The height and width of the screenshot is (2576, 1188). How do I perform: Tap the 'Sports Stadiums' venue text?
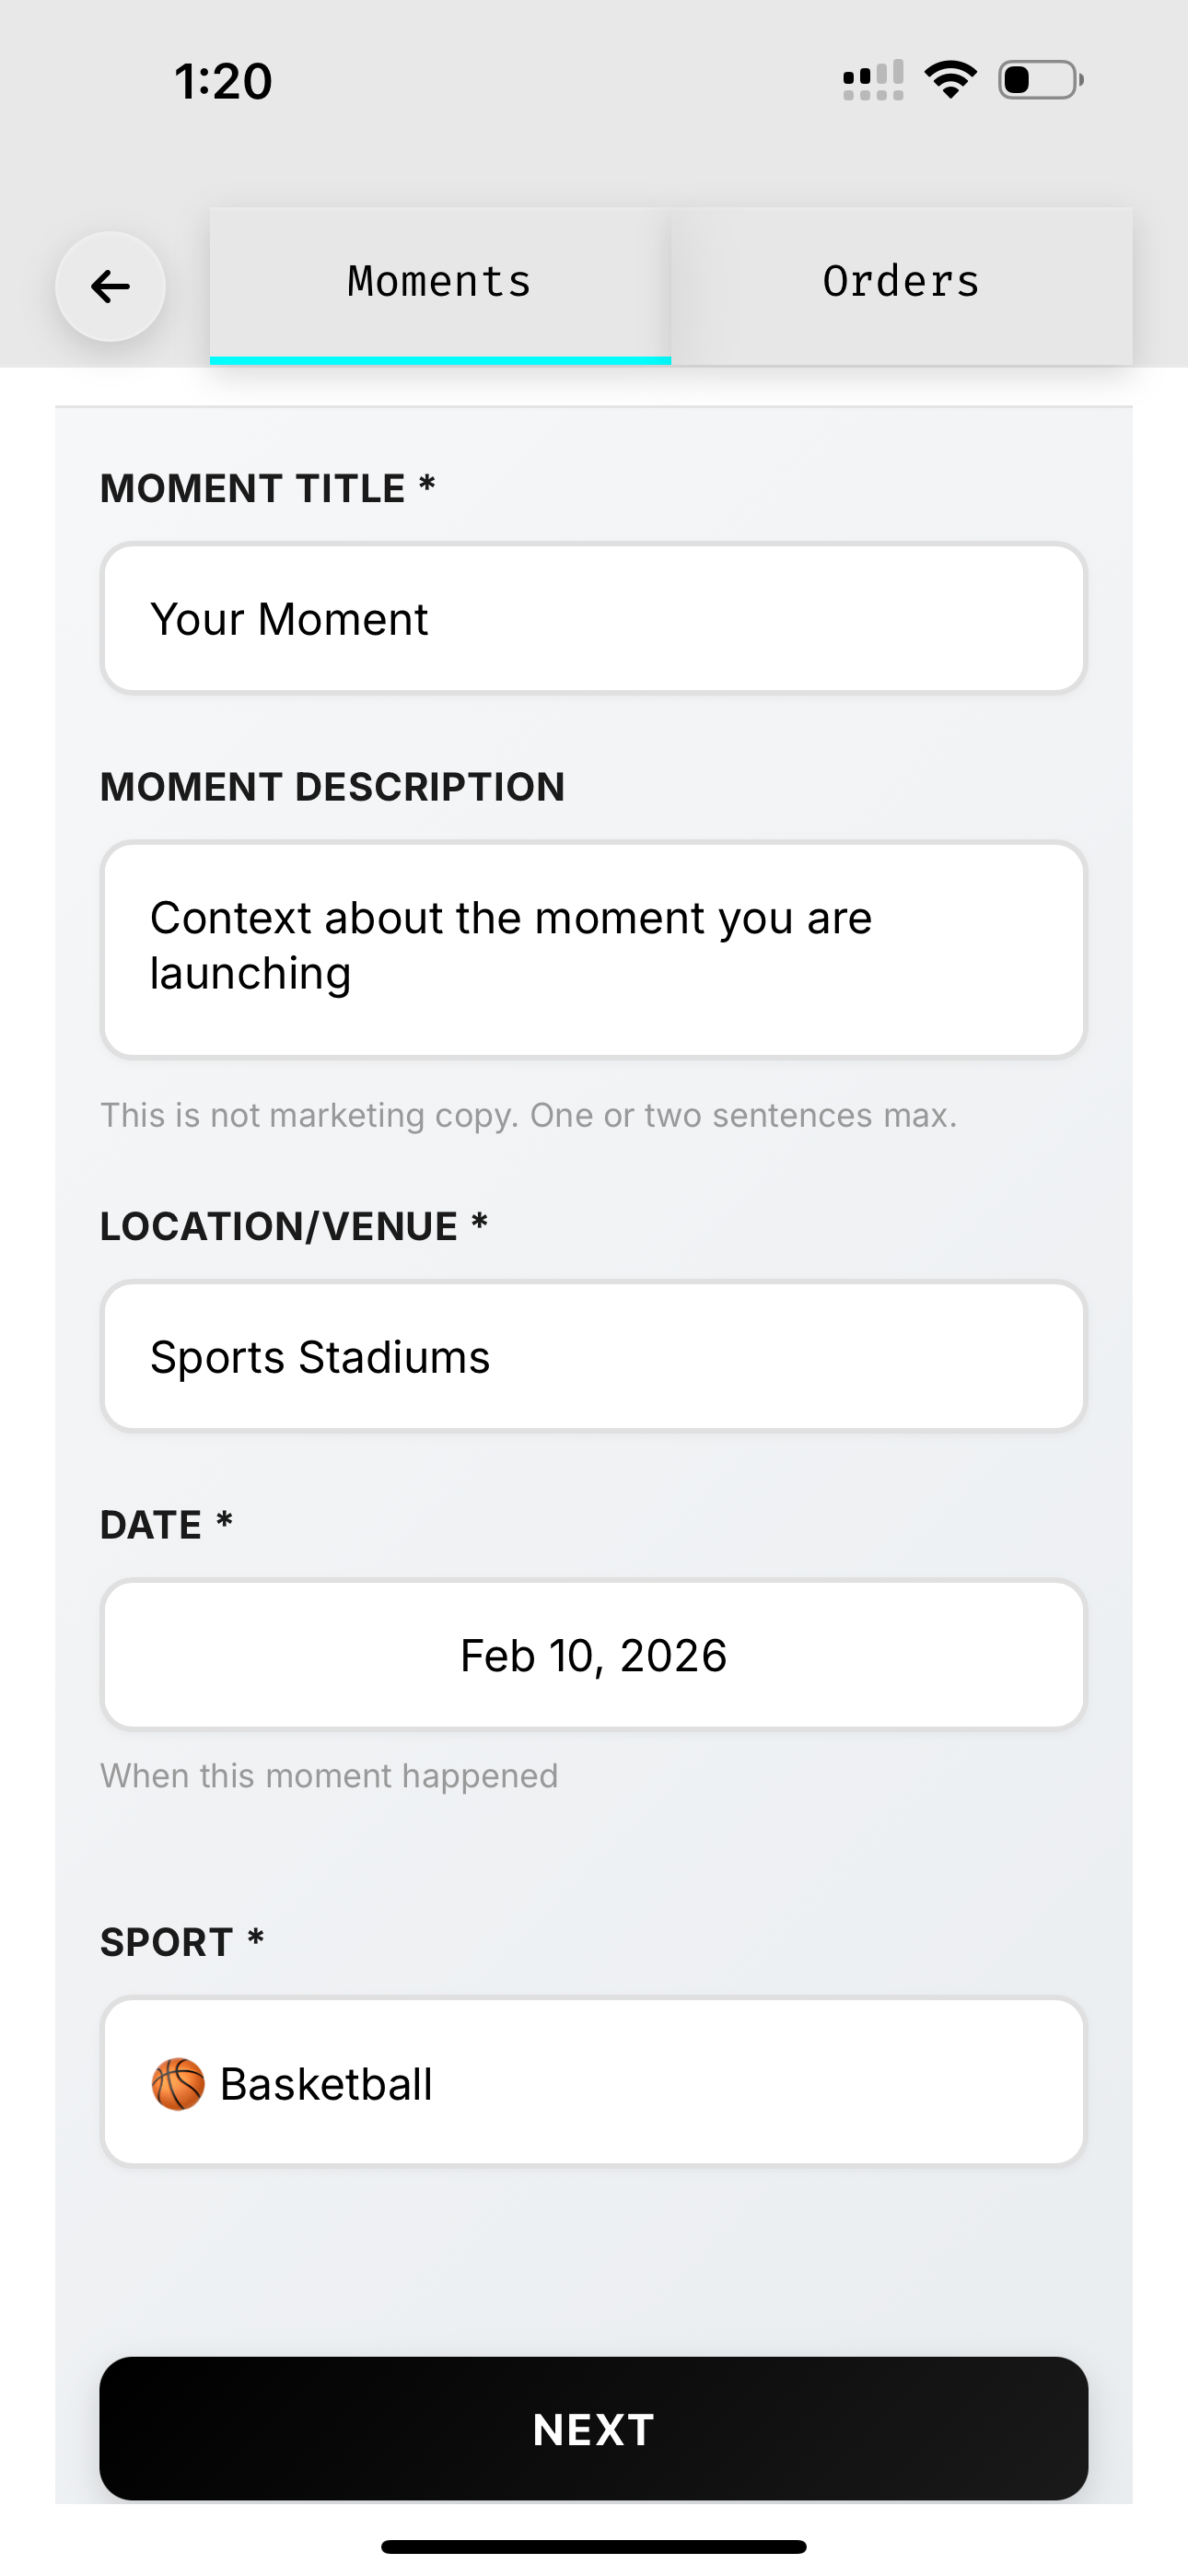320,1356
